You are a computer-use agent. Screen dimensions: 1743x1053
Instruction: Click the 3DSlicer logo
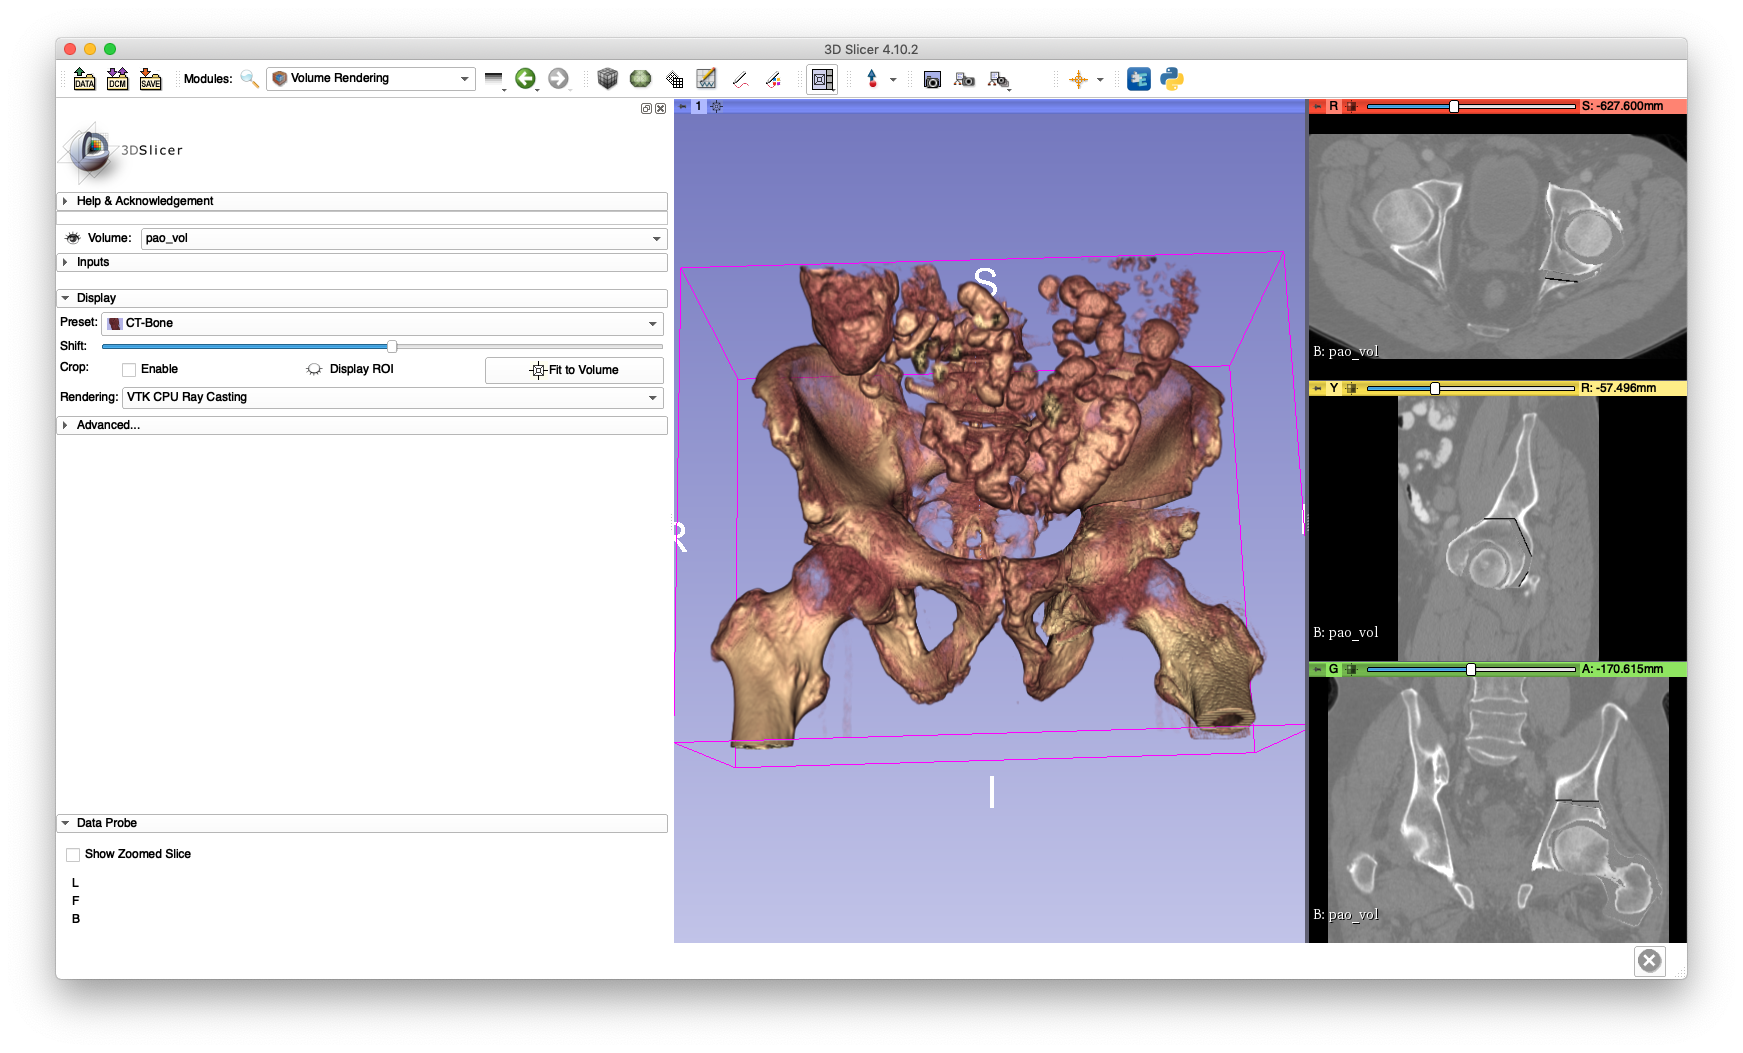tap(122, 151)
